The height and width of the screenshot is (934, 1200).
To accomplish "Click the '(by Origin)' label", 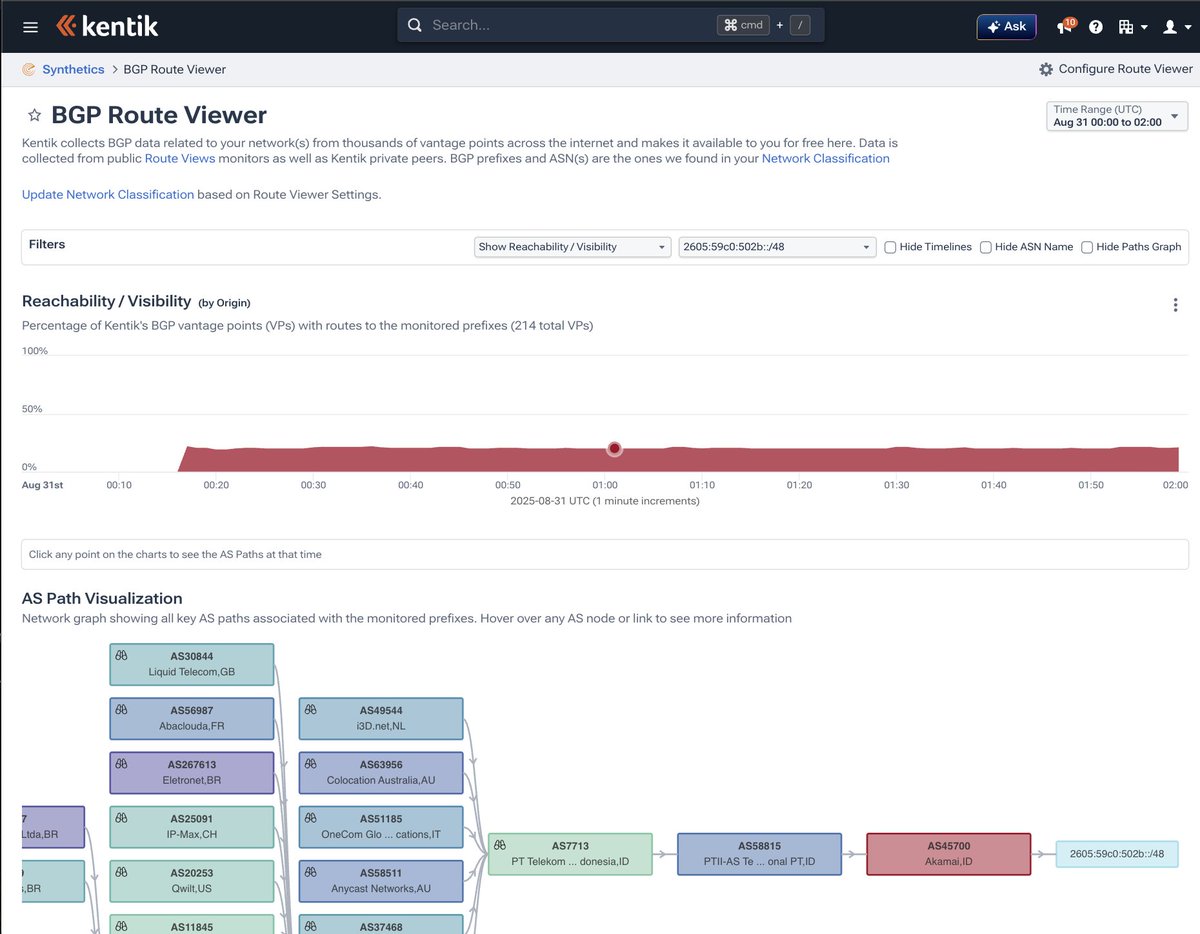I will pyautogui.click(x=224, y=303).
